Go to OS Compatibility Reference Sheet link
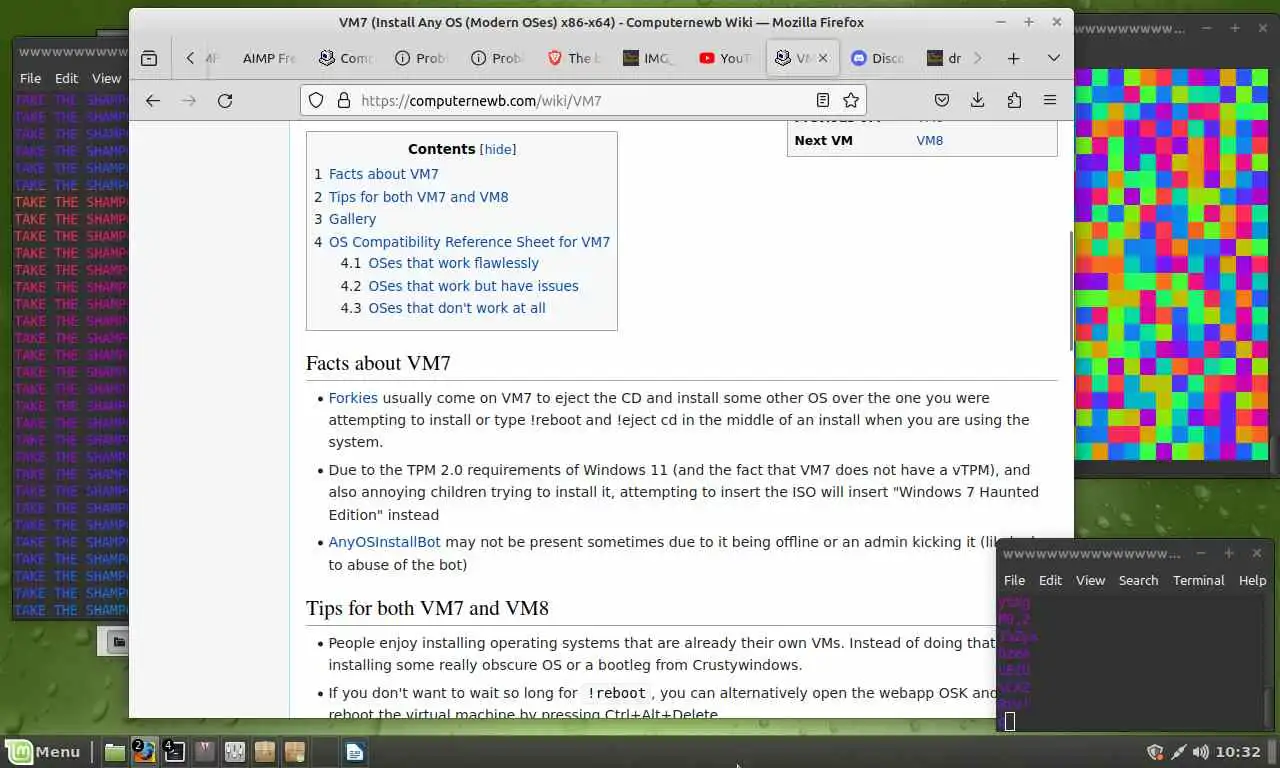 tap(469, 242)
